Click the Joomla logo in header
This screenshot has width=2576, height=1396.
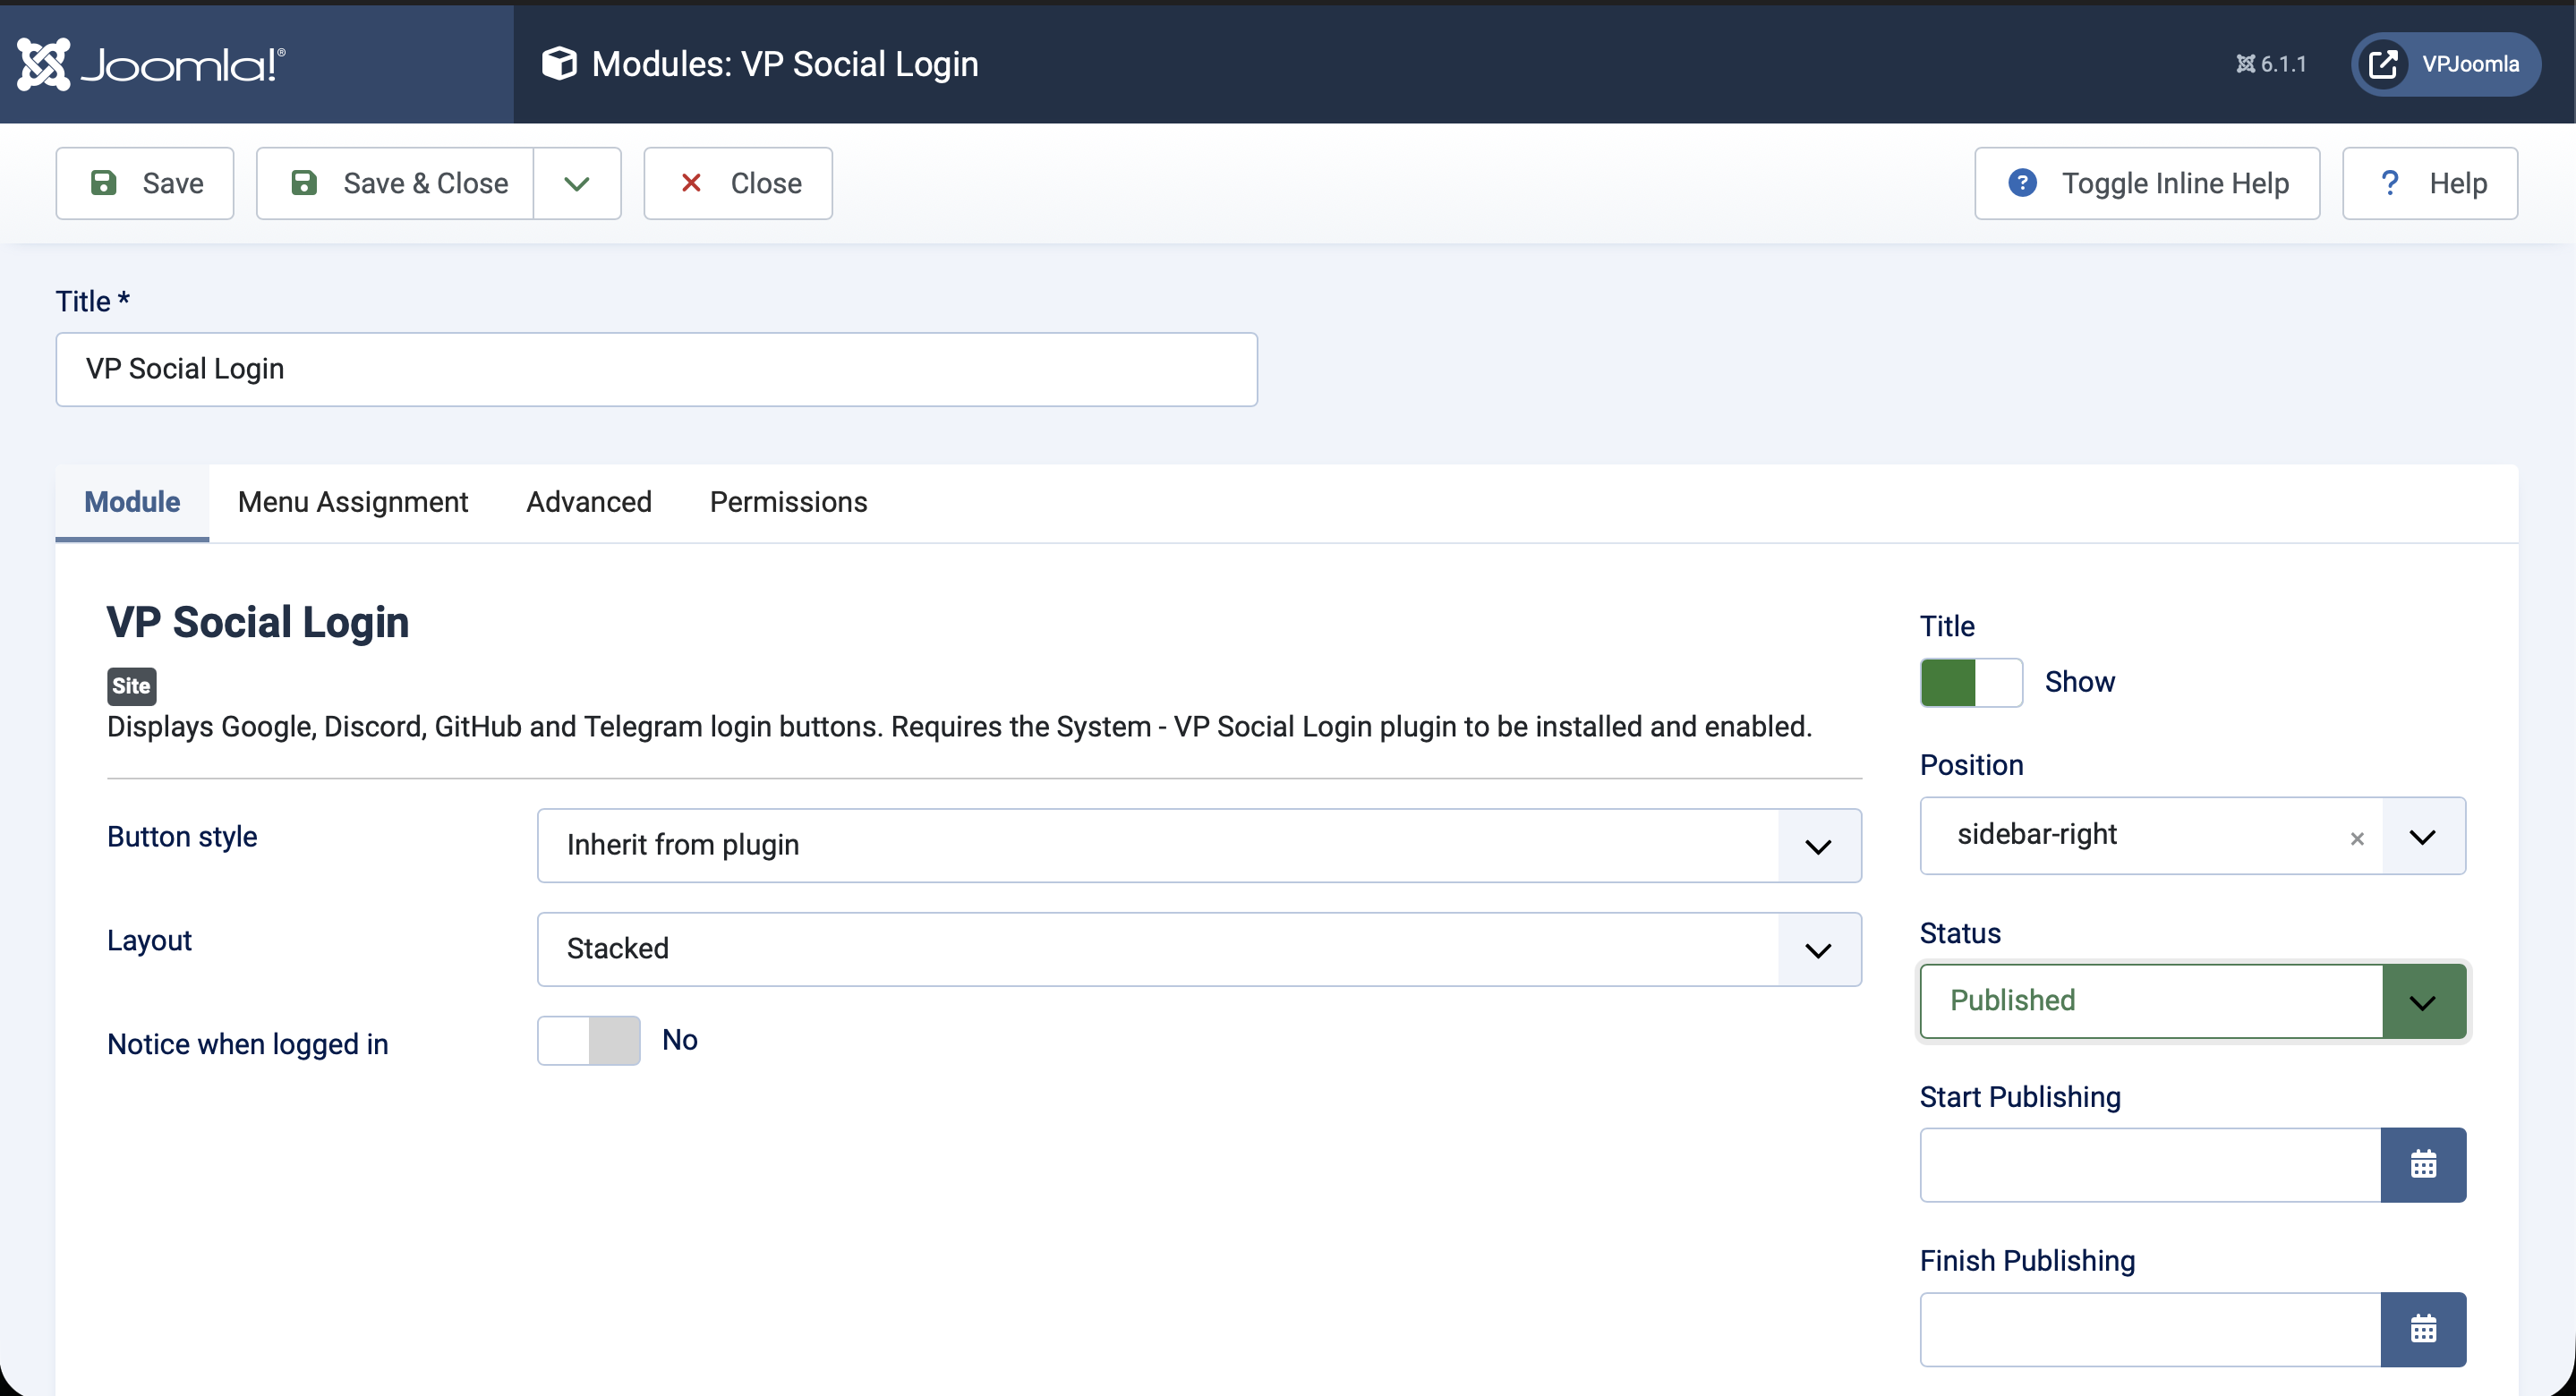[x=151, y=64]
